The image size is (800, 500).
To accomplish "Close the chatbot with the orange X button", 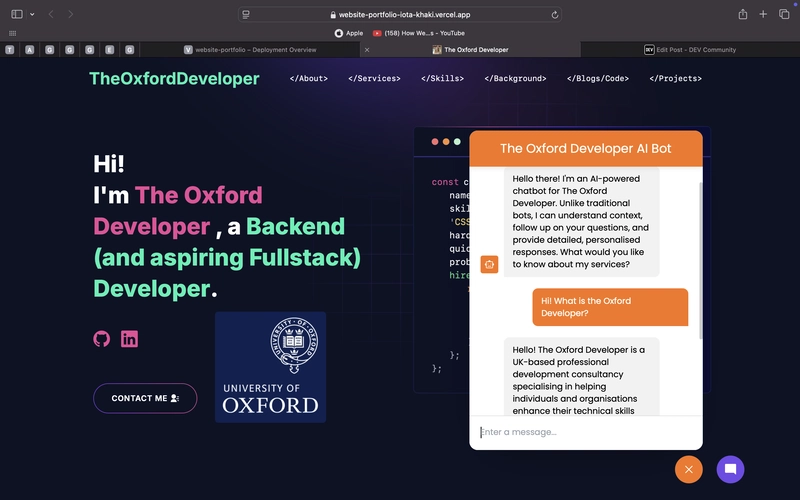I will [x=688, y=469].
